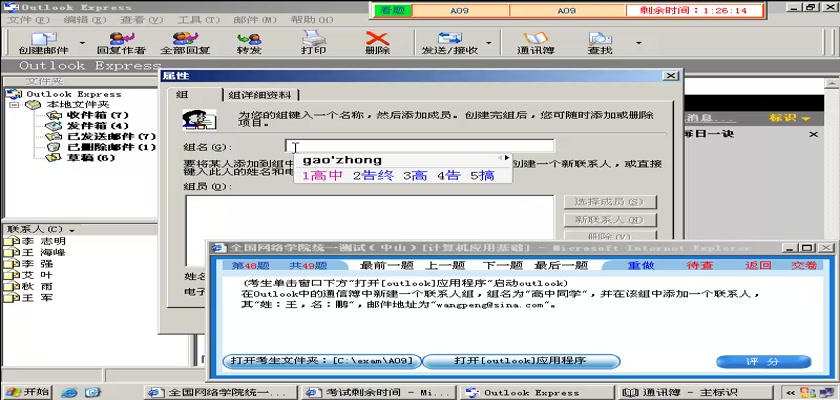The width and height of the screenshot is (840, 400).
Task: Click 最前一题 in exam window
Action: pyautogui.click(x=385, y=266)
